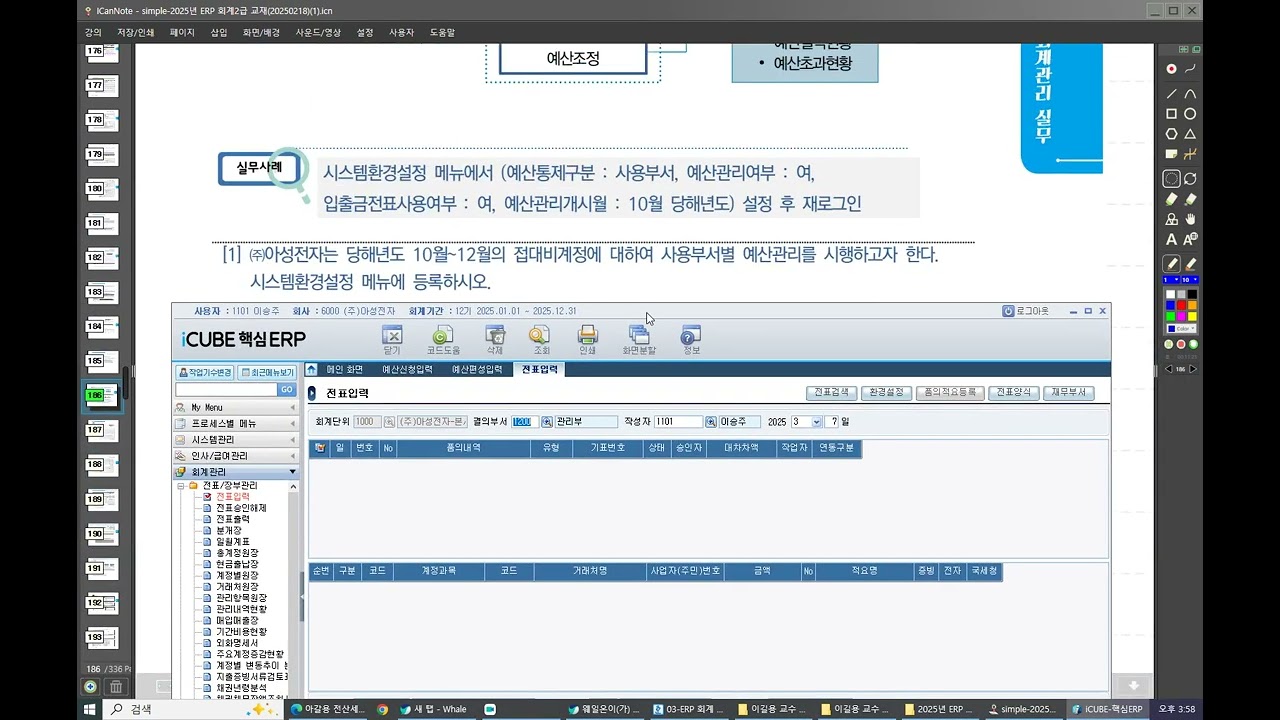Select the freehand curve tool in ICanNote

tap(1190, 68)
